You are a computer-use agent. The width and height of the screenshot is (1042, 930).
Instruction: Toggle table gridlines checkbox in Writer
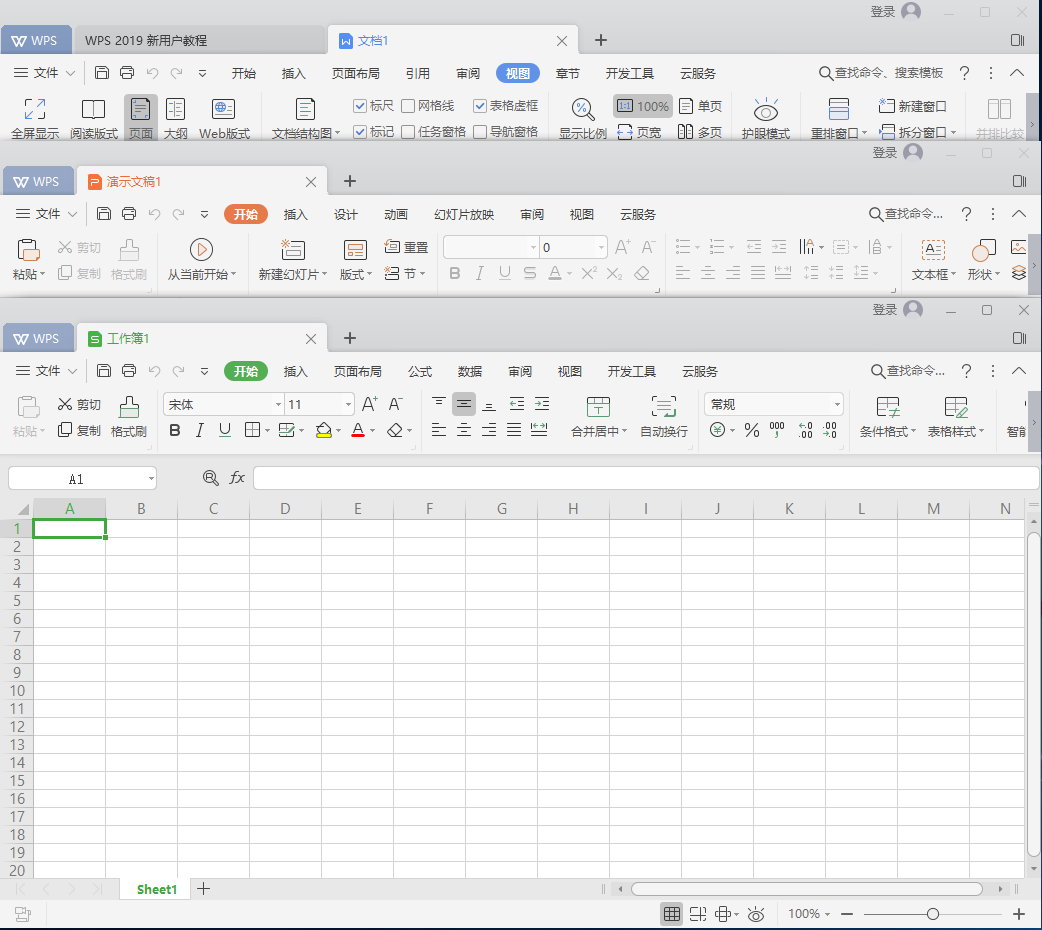(x=480, y=106)
